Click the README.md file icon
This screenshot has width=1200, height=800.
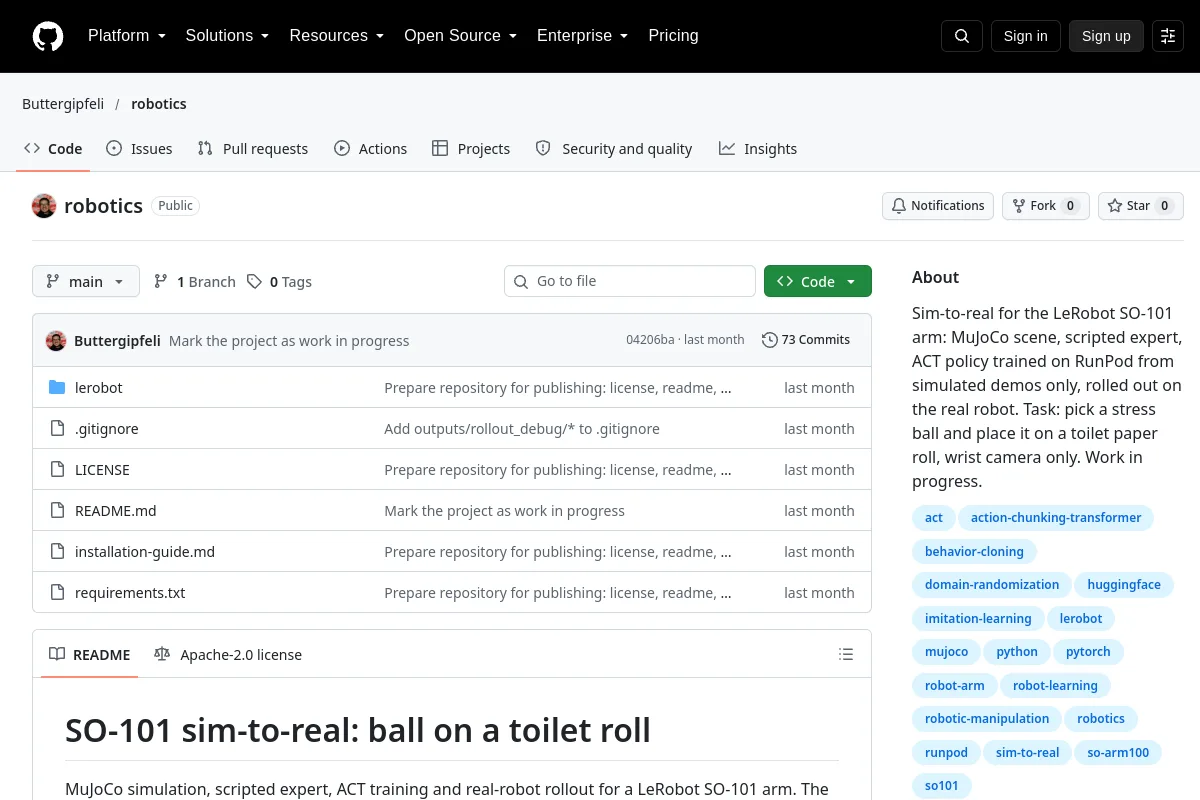point(57,510)
